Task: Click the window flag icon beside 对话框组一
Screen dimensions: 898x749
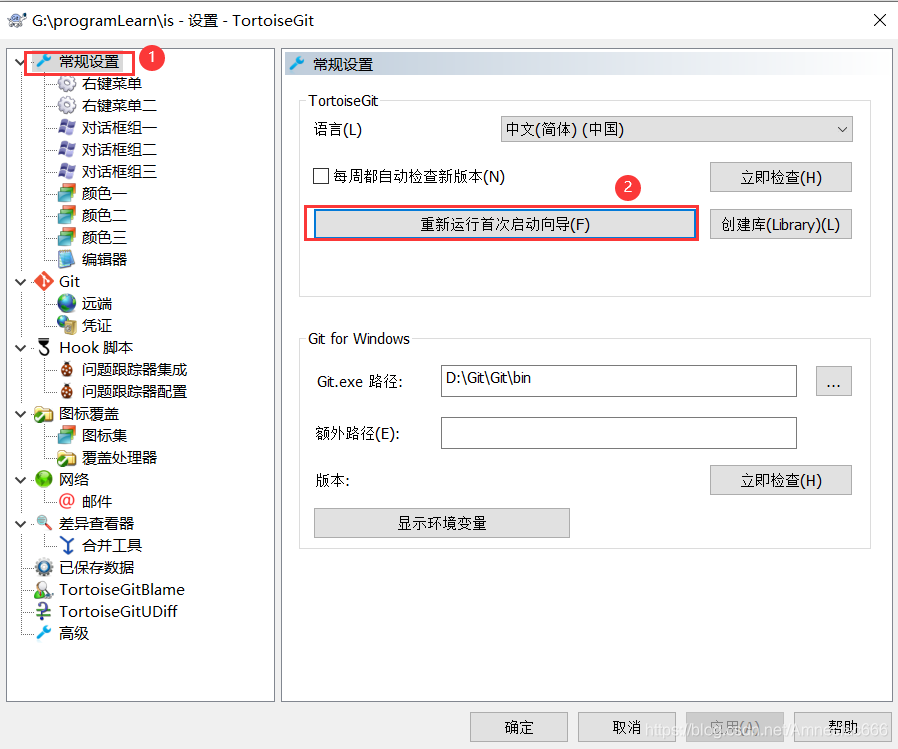Action: pos(67,127)
